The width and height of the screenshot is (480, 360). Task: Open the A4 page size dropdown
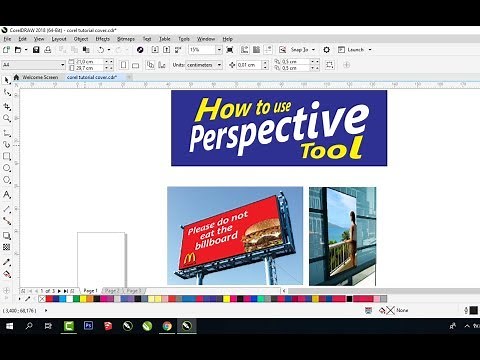pyautogui.click(x=62, y=65)
